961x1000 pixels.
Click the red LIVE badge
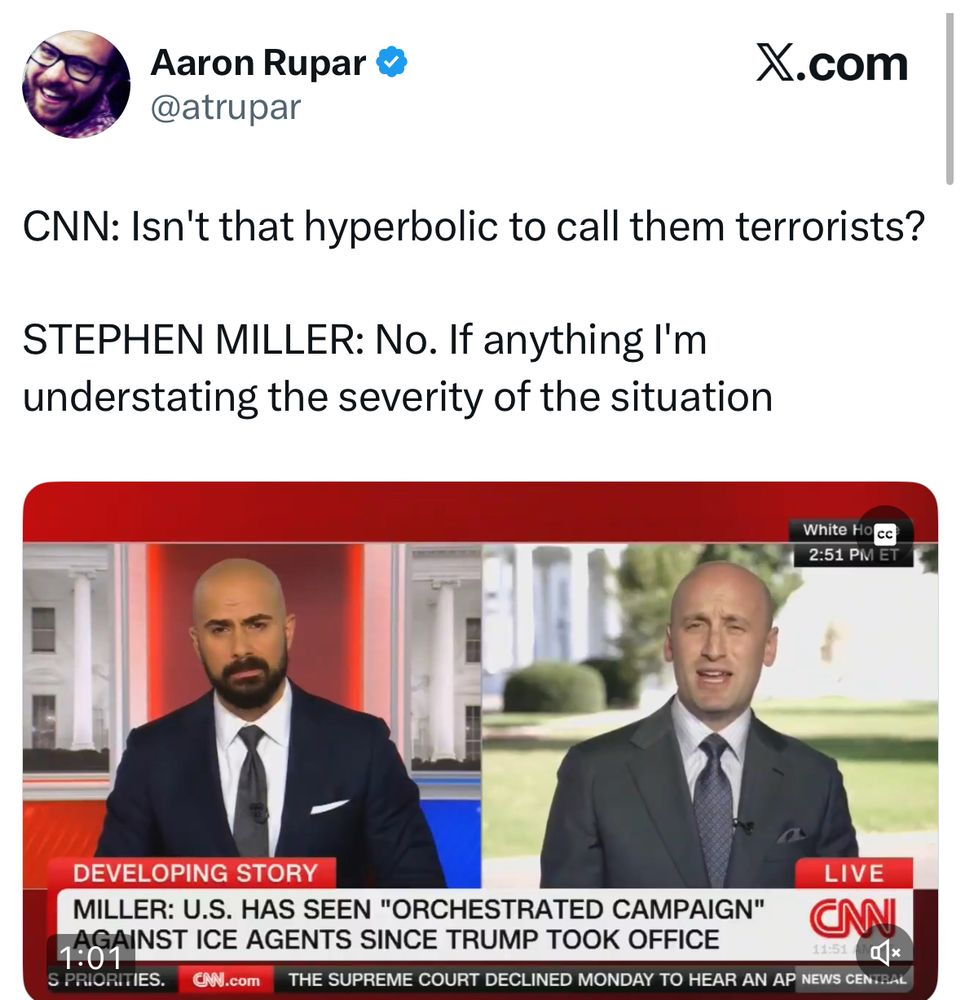(854, 873)
